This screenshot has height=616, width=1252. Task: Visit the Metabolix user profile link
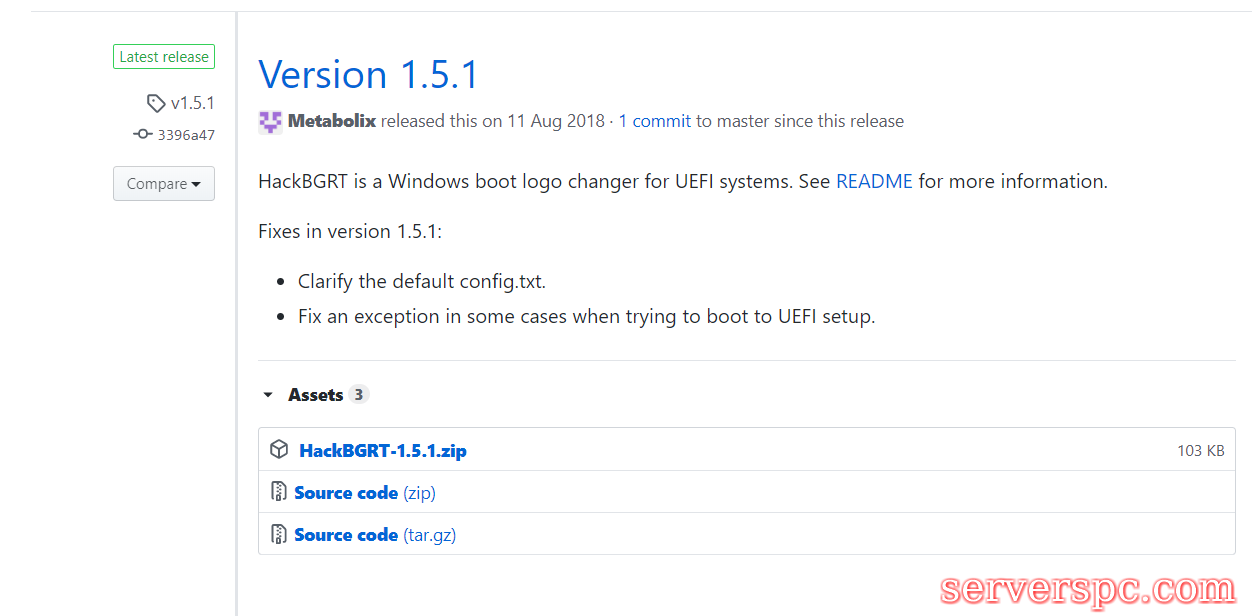pos(332,121)
